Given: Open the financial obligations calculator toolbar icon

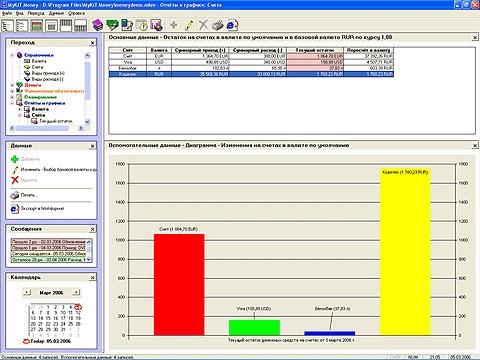Looking at the screenshot, I should tap(127, 25).
